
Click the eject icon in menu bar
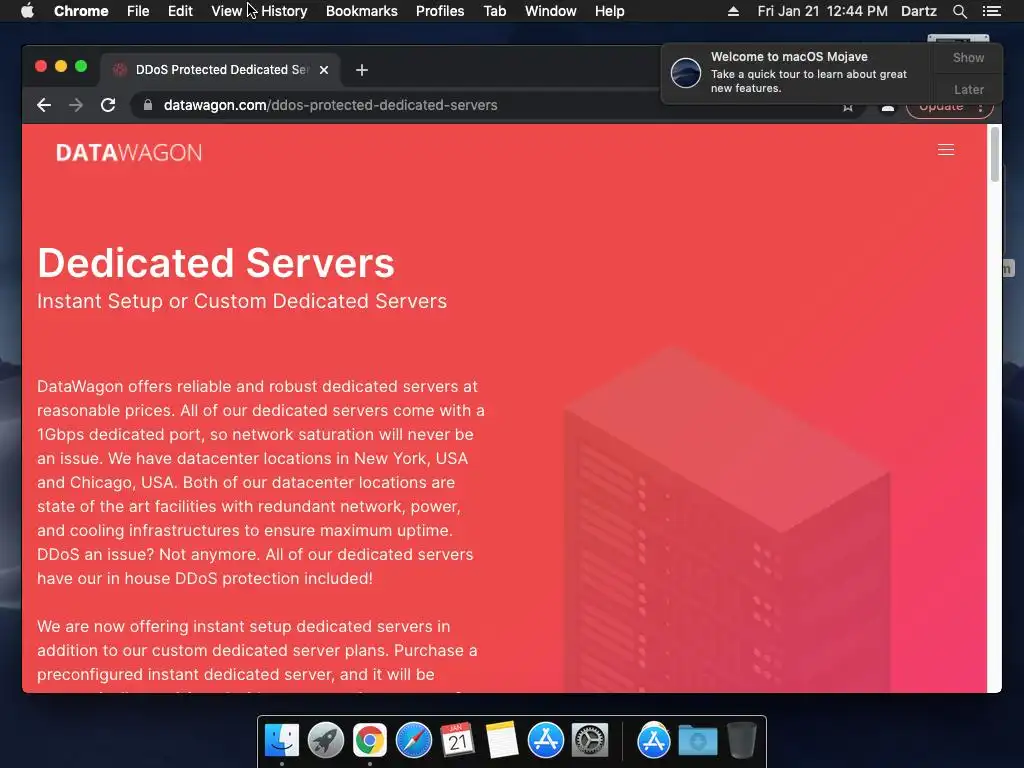click(733, 11)
